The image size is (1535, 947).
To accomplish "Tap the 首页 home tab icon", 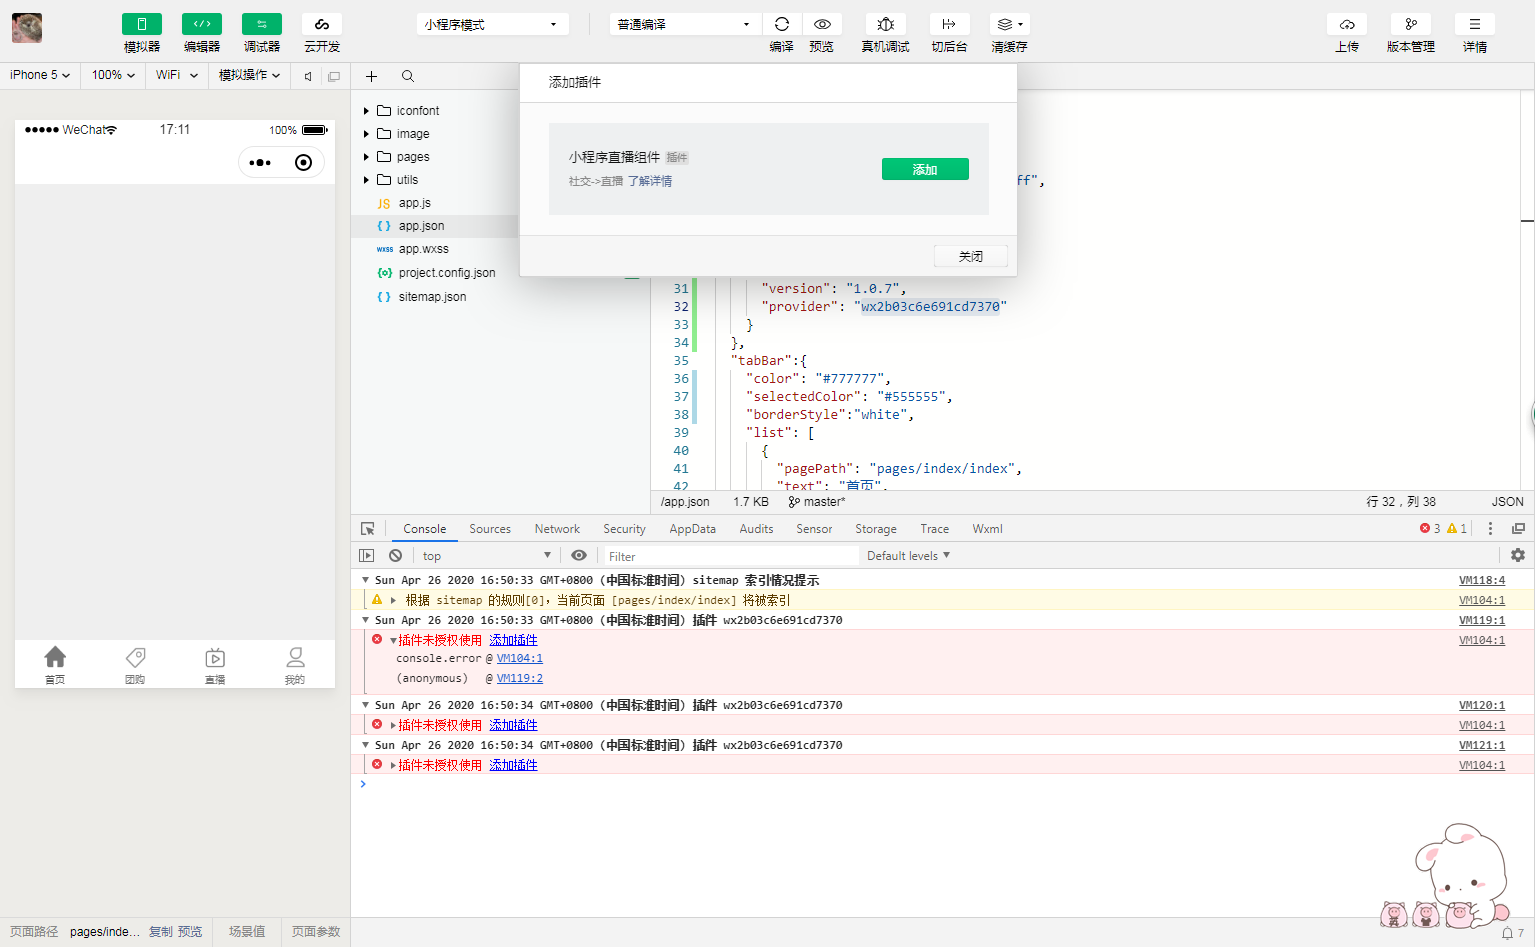I will [55, 657].
